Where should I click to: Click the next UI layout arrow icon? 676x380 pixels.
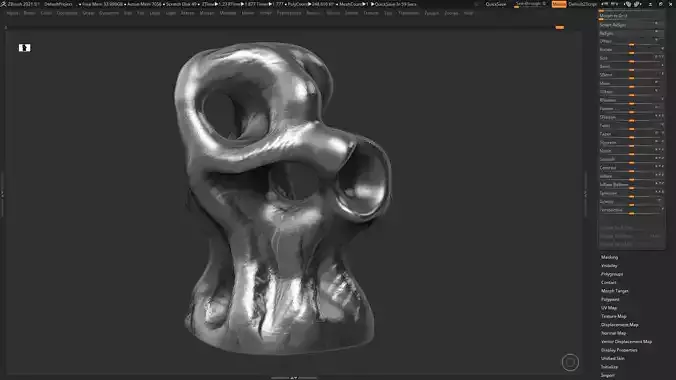point(614,4)
